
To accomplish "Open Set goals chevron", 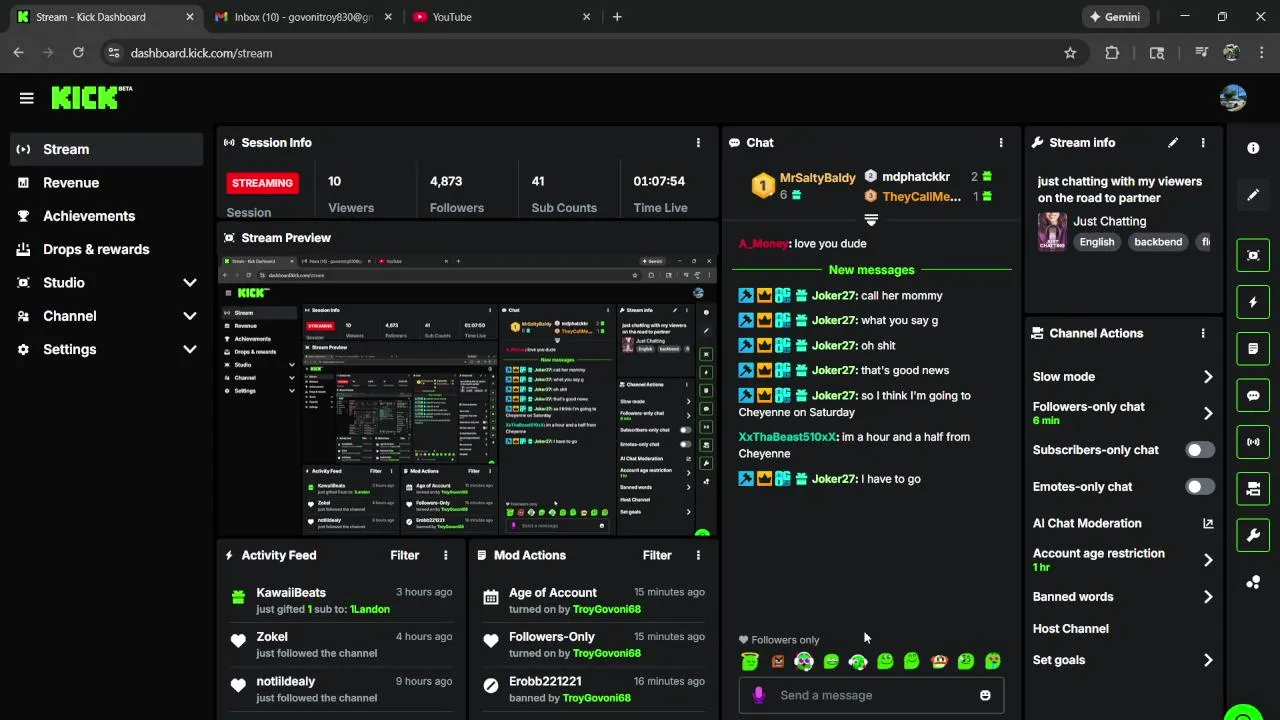I will 1208,660.
